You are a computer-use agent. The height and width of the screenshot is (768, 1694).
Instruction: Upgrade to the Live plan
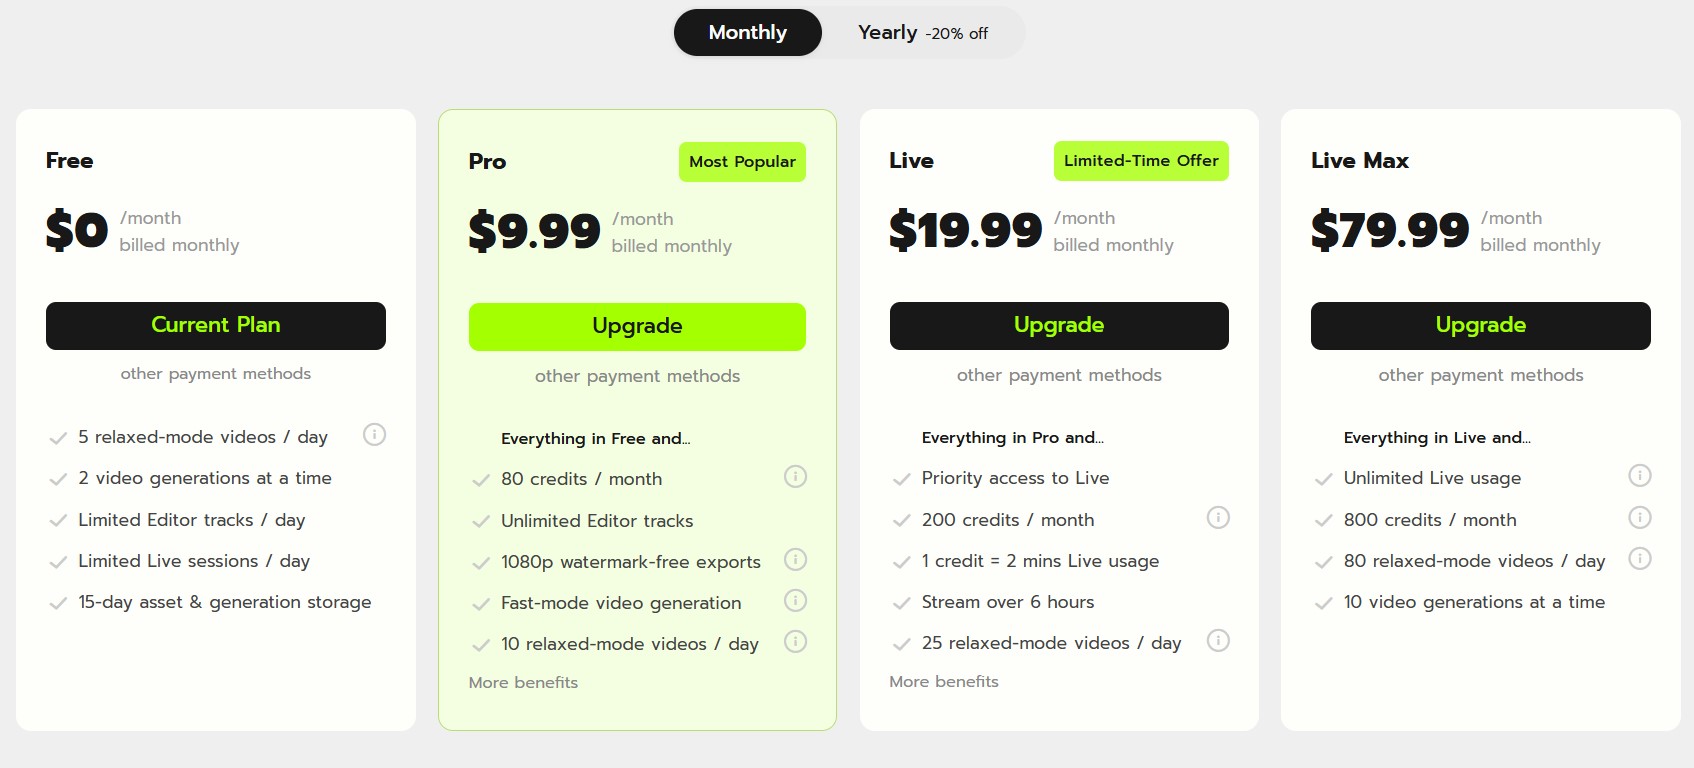1059,326
